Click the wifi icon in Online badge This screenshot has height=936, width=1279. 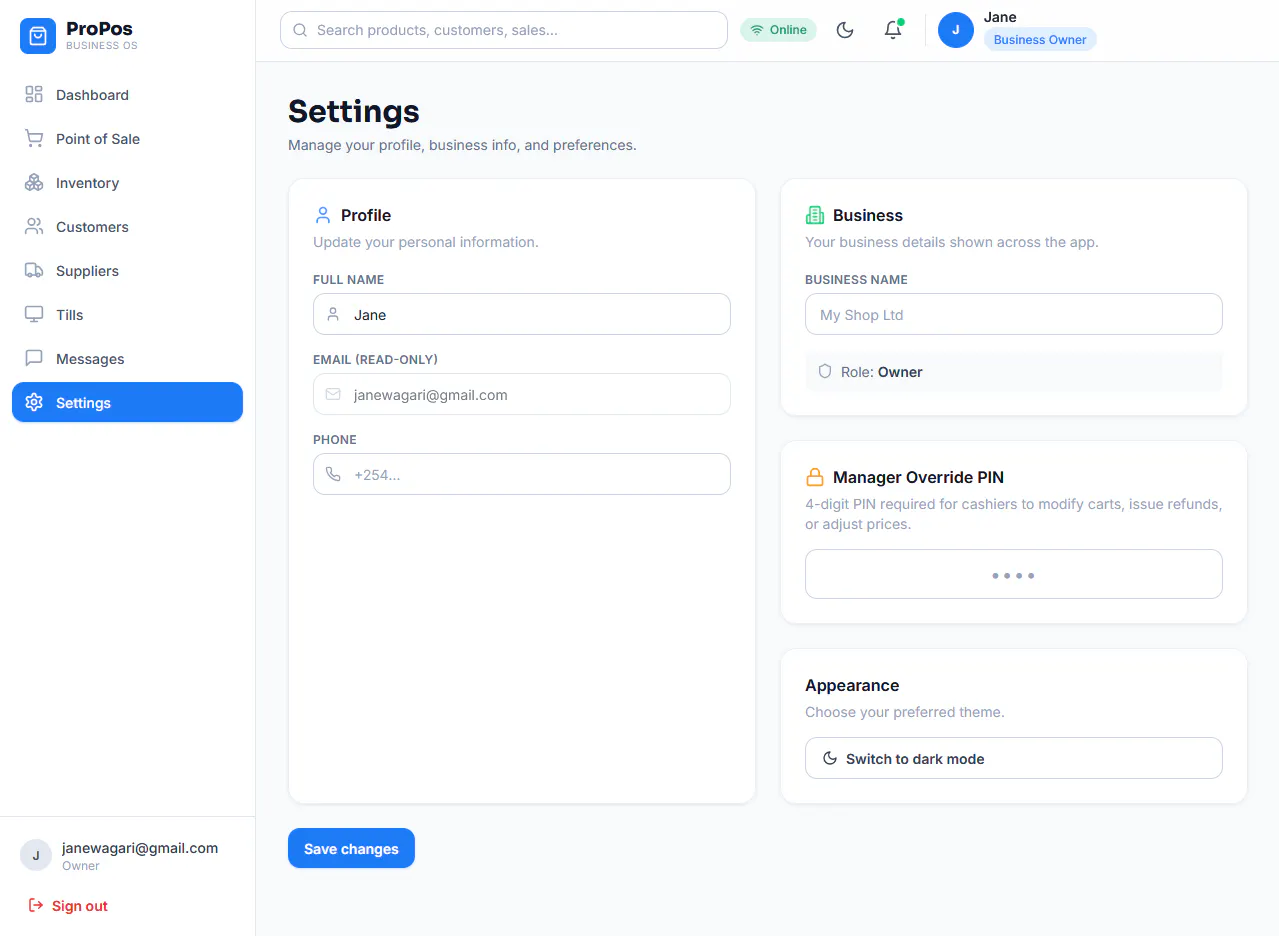(x=757, y=30)
